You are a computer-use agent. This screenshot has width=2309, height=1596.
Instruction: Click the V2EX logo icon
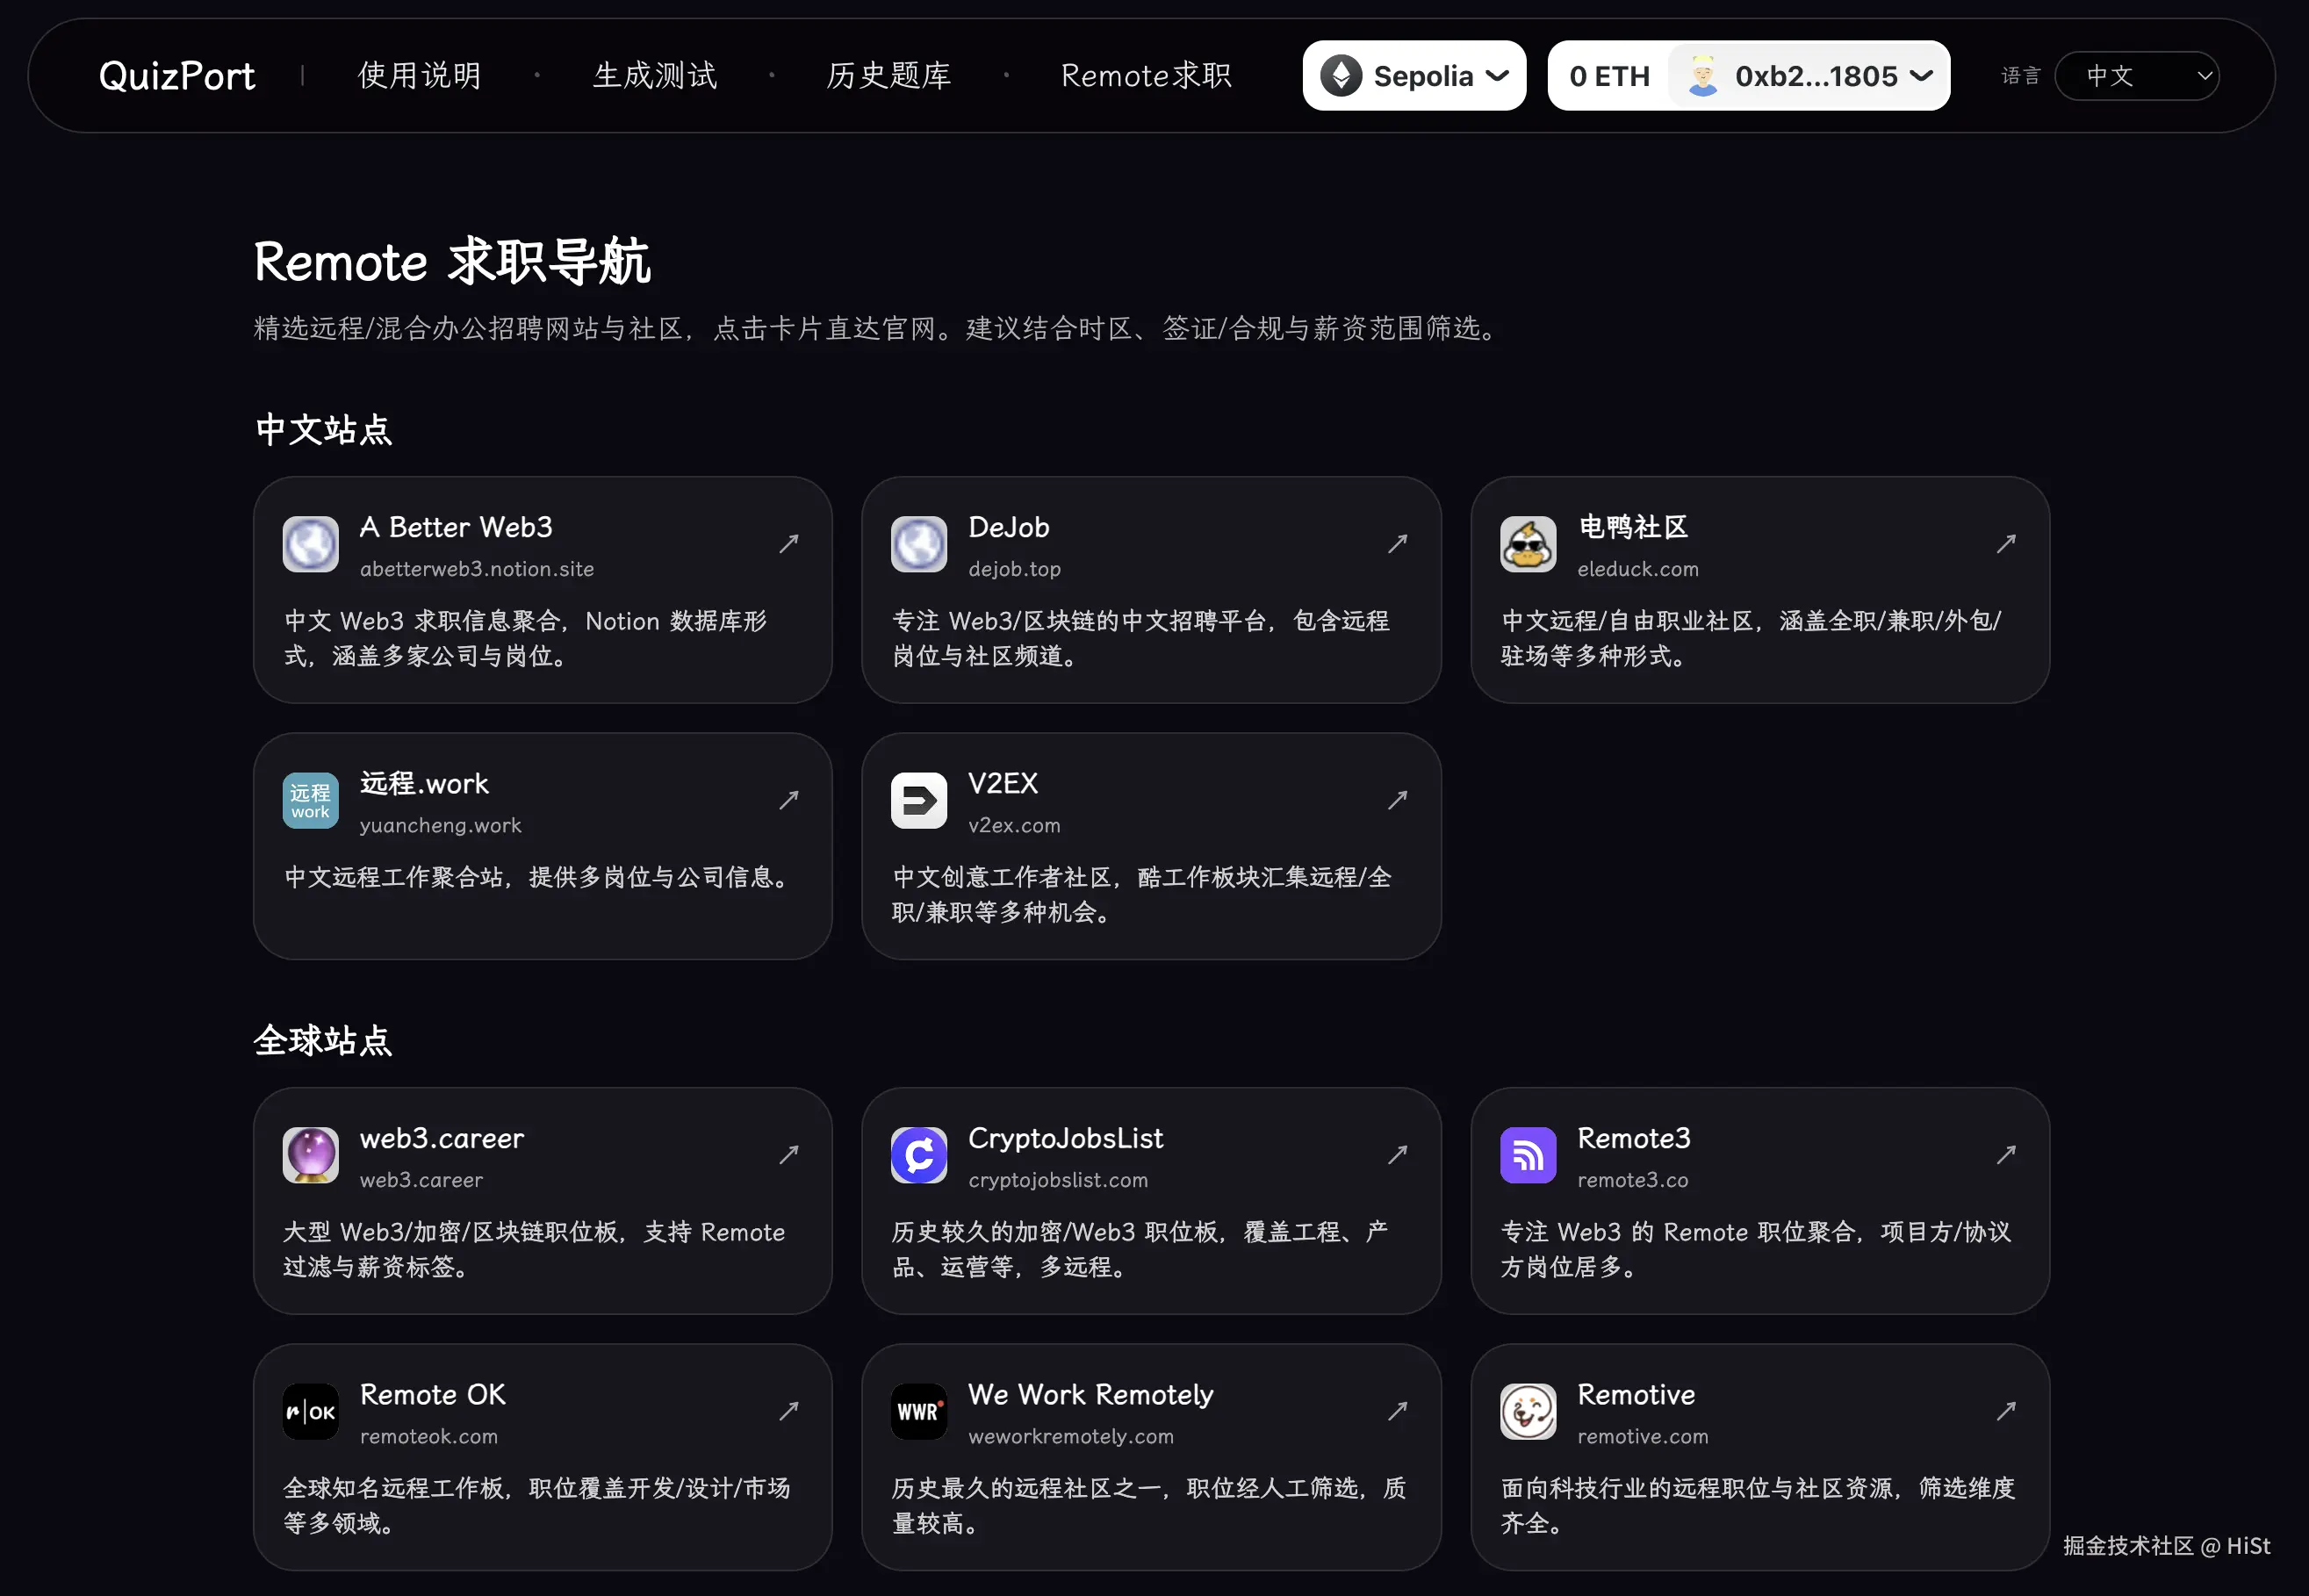pos(918,800)
